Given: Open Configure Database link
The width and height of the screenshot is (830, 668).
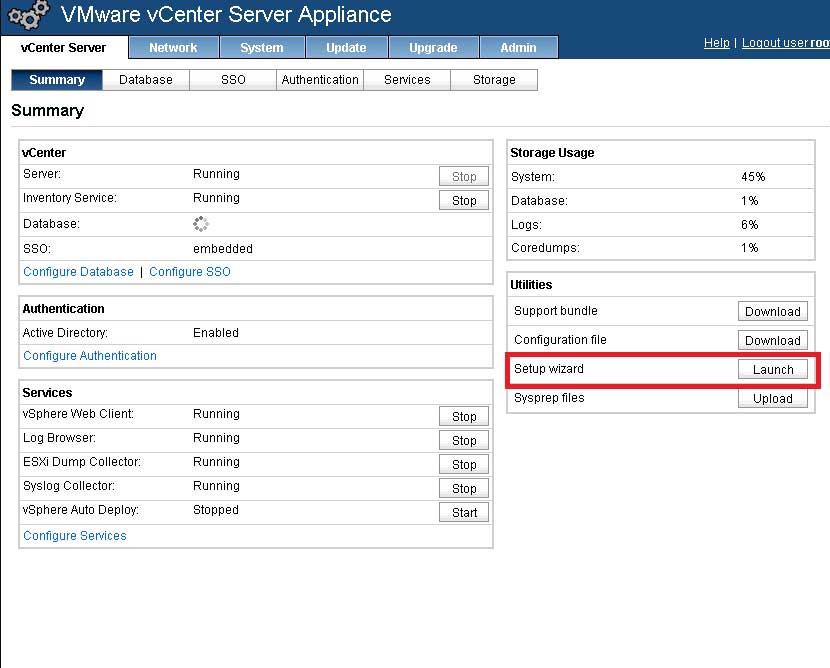Looking at the screenshot, I should (78, 272).
